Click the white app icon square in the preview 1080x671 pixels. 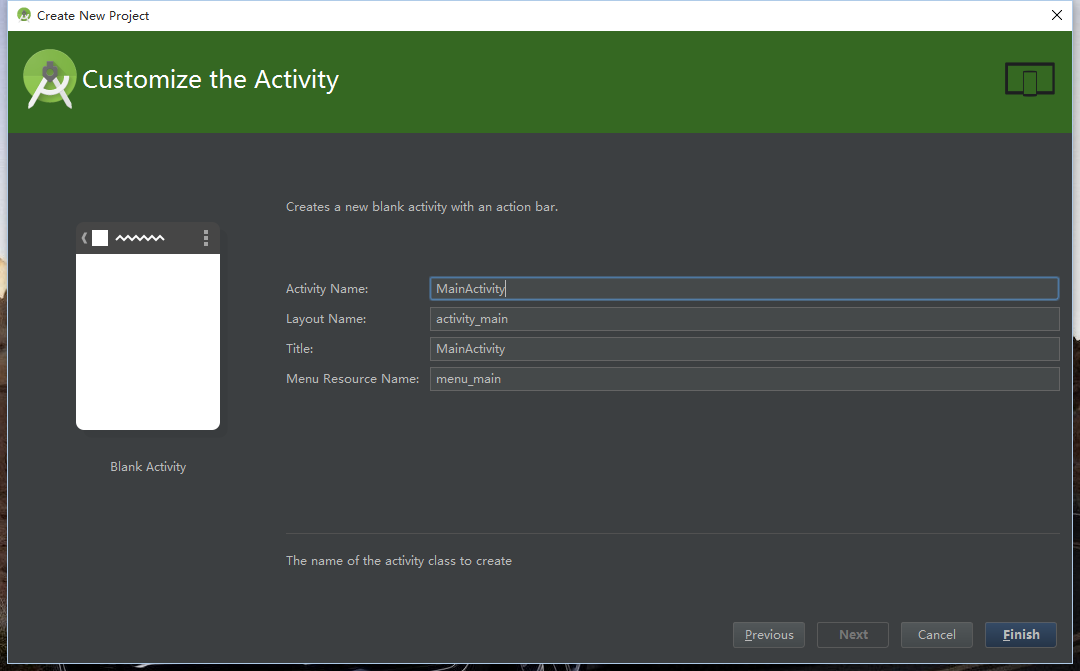coord(100,238)
